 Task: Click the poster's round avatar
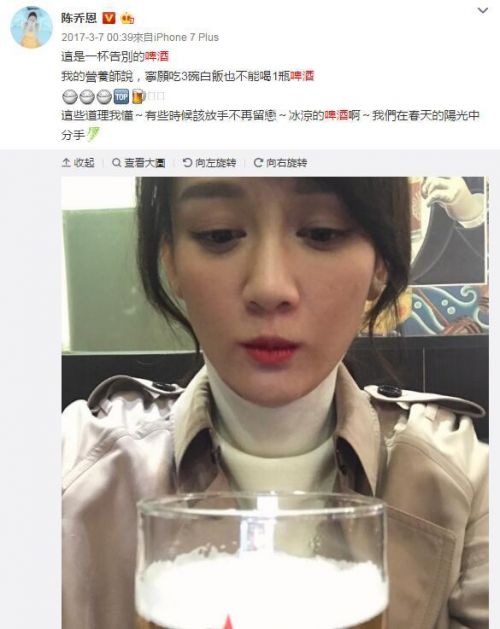31,27
